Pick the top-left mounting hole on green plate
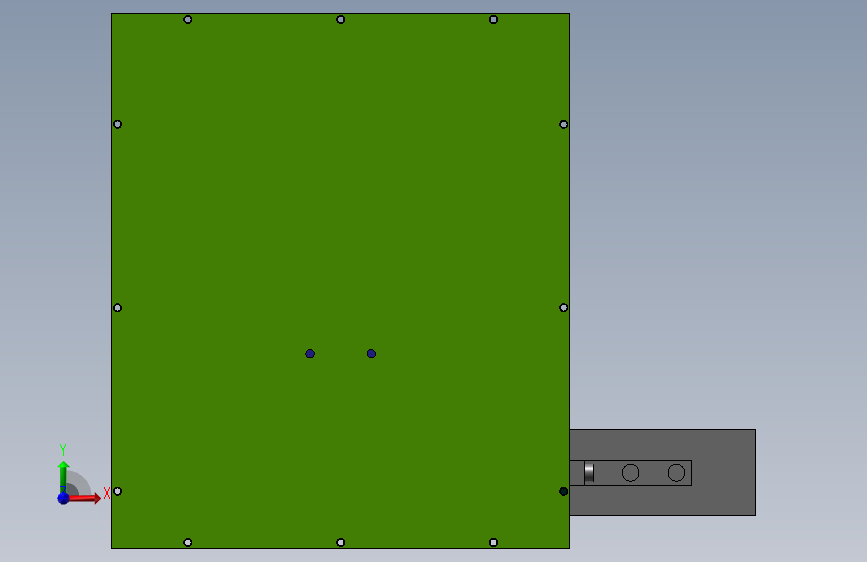Image resolution: width=867 pixels, height=562 pixels. [x=188, y=19]
